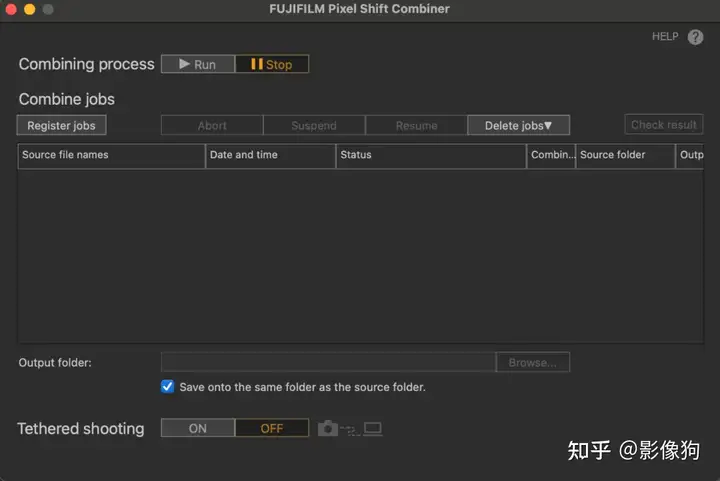Click the camera connection icon
This screenshot has height=481, width=720.
[328, 428]
